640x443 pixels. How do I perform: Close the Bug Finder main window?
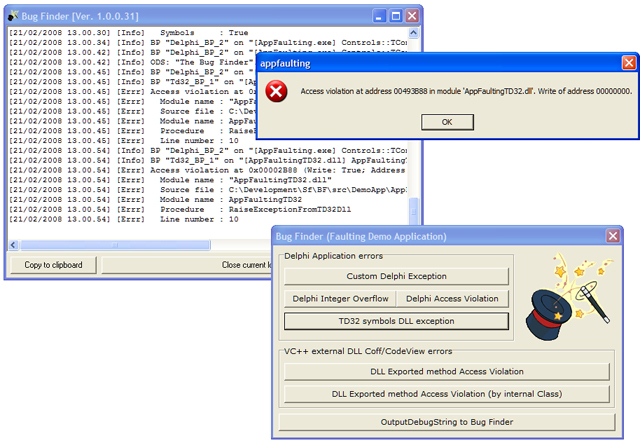coord(412,16)
